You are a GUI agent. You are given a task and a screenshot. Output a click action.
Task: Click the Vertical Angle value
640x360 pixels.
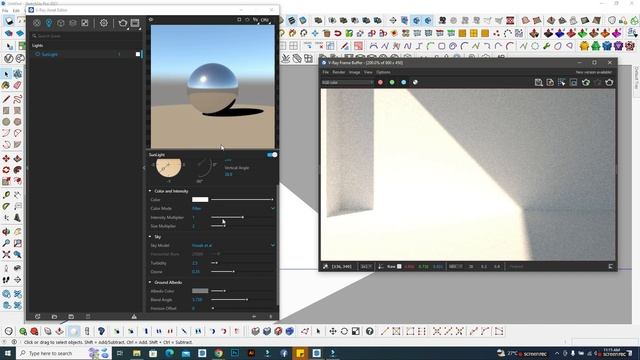pyautogui.click(x=229, y=174)
